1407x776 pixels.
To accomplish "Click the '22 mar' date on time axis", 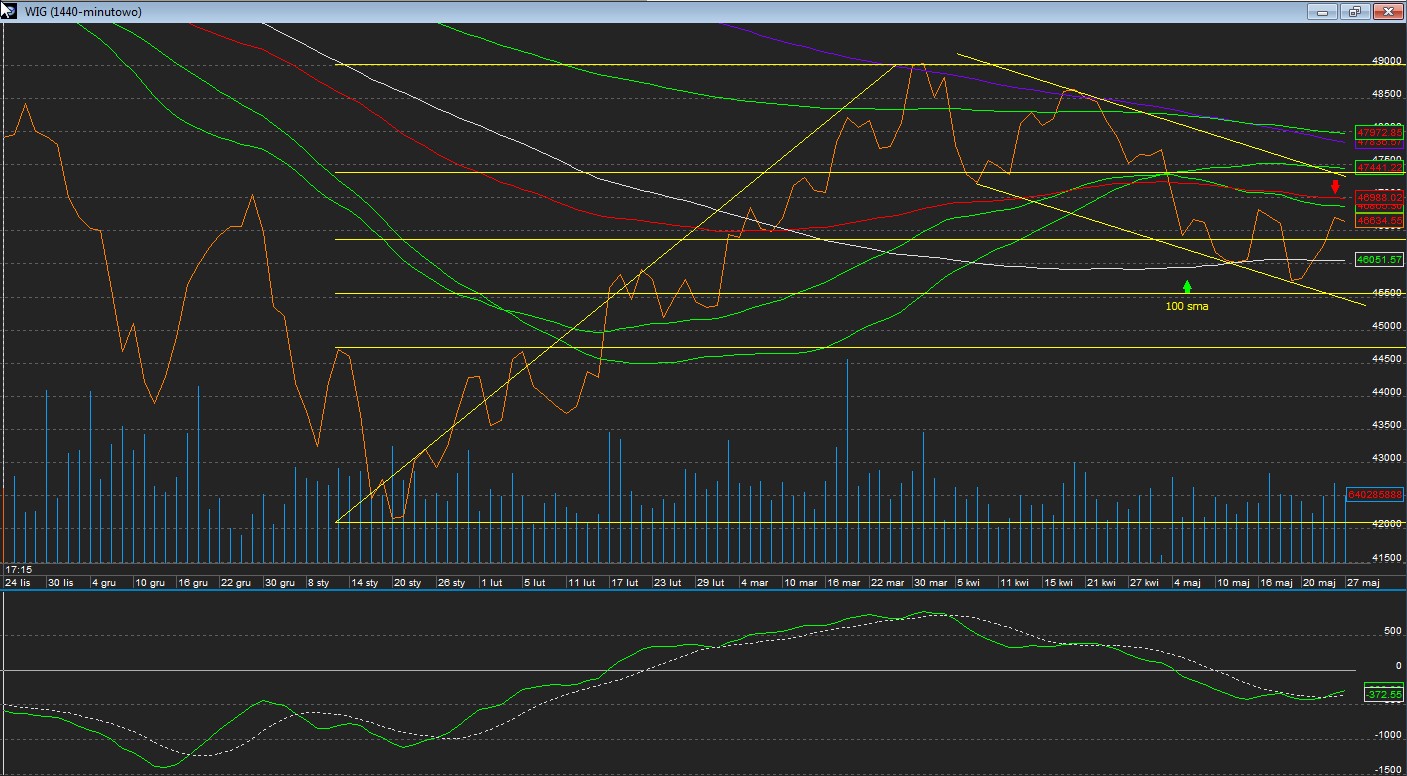I will click(888, 582).
